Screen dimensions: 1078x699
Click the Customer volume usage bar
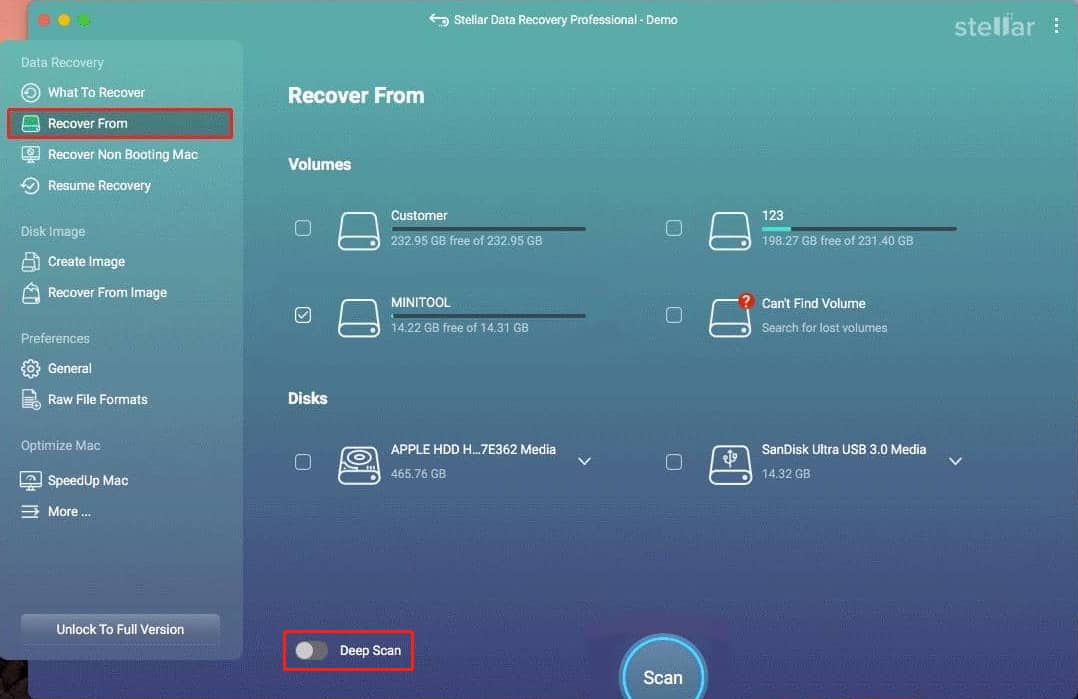point(488,229)
